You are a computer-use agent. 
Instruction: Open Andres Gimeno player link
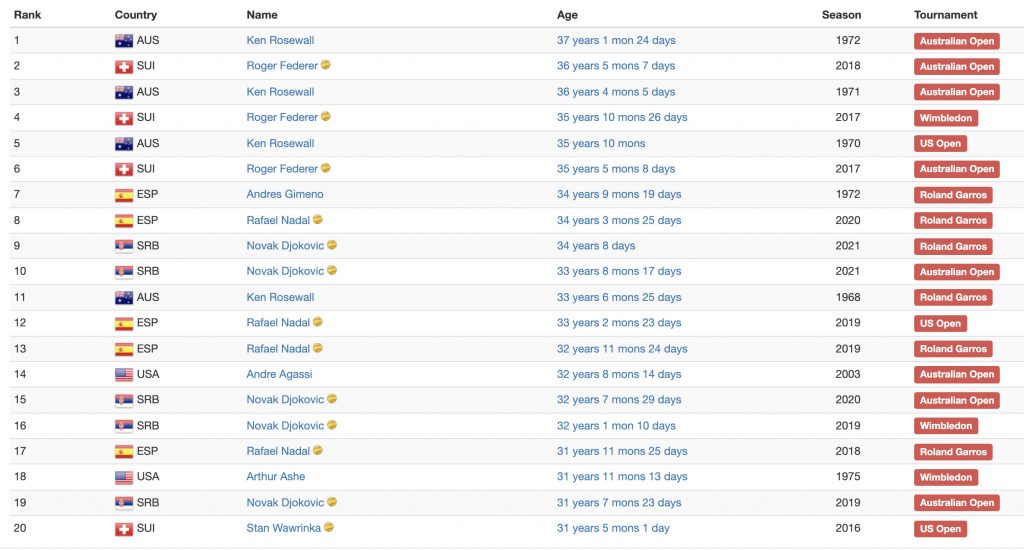(x=285, y=194)
